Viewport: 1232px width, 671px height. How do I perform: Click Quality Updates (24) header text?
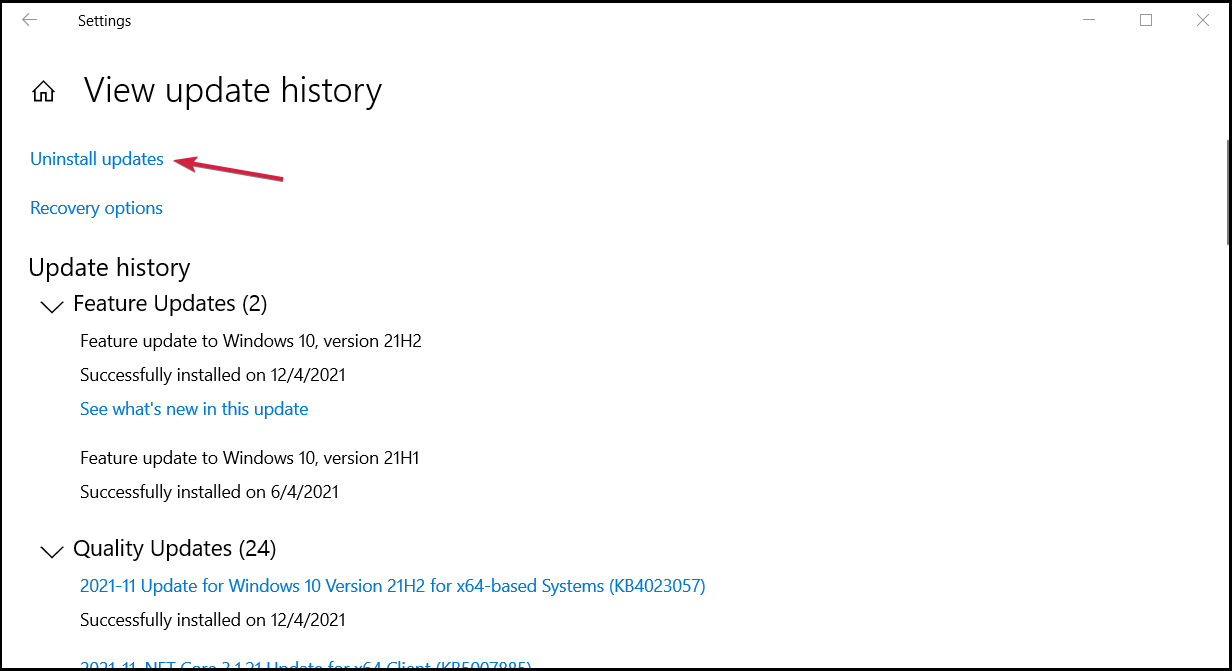(x=175, y=549)
